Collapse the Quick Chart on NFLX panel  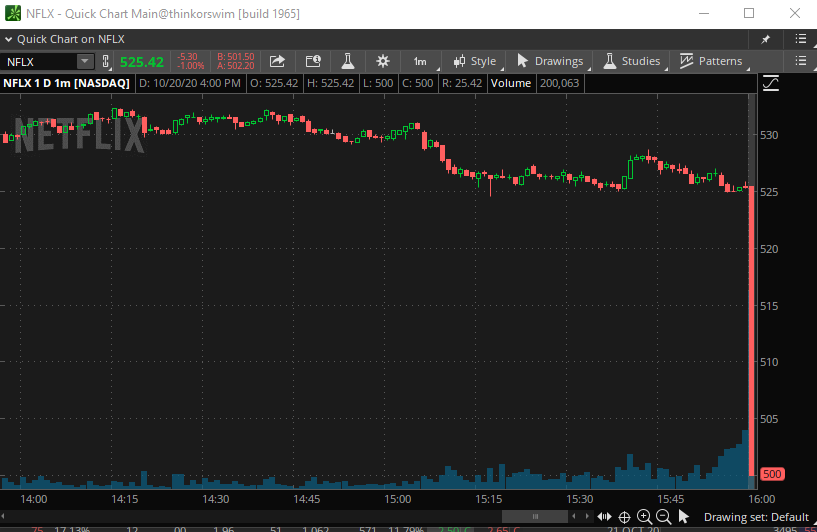8,40
